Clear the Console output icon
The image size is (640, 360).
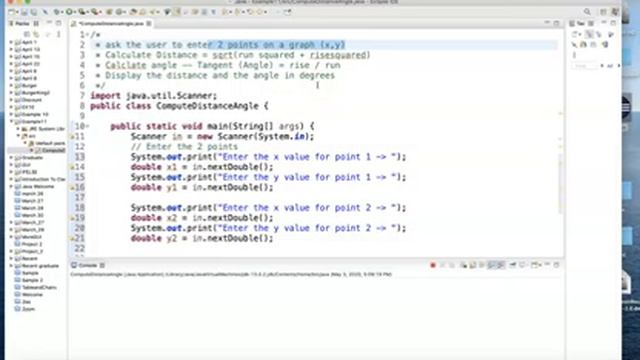pos(464,265)
